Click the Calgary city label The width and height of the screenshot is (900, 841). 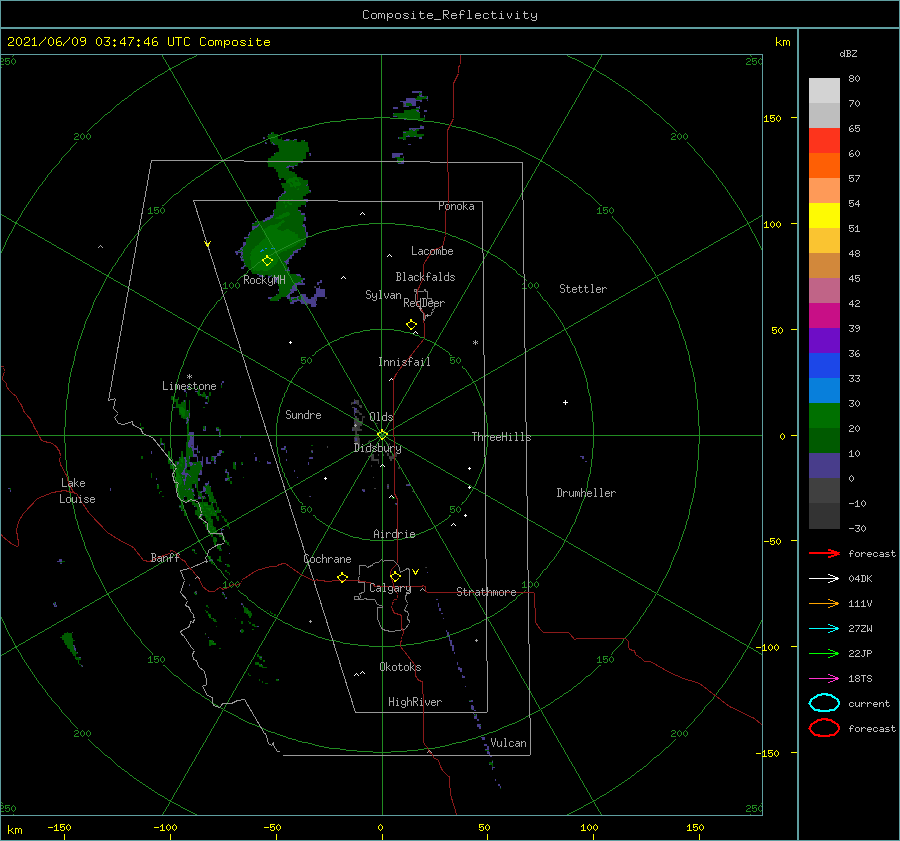click(x=390, y=588)
